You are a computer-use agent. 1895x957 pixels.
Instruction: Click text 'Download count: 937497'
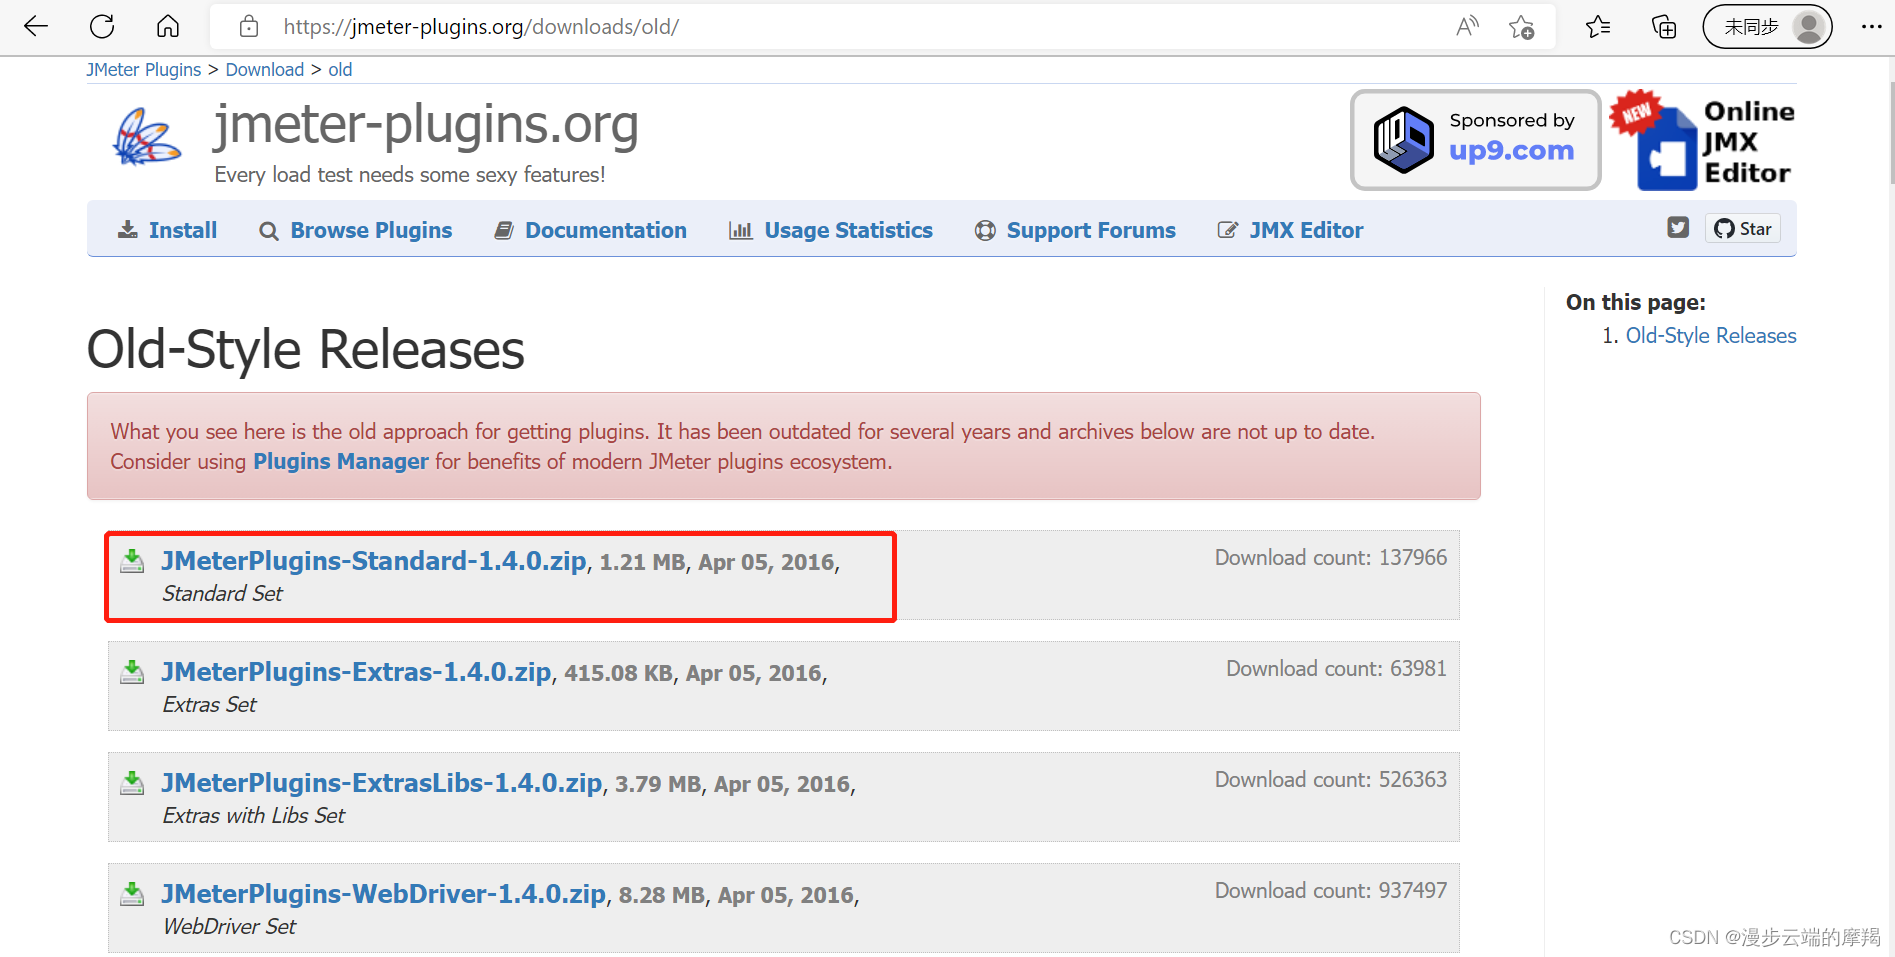point(1331,891)
